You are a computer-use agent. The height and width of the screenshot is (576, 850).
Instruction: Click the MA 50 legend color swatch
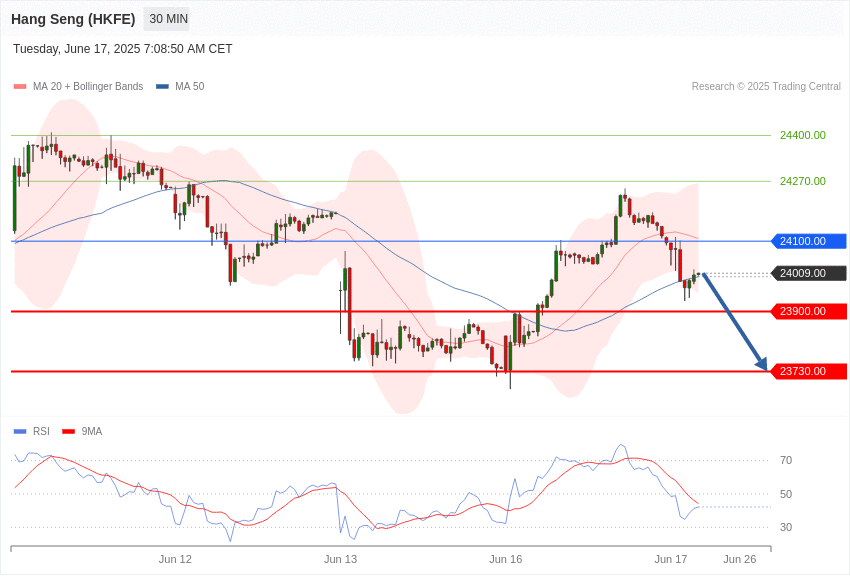(x=162, y=87)
